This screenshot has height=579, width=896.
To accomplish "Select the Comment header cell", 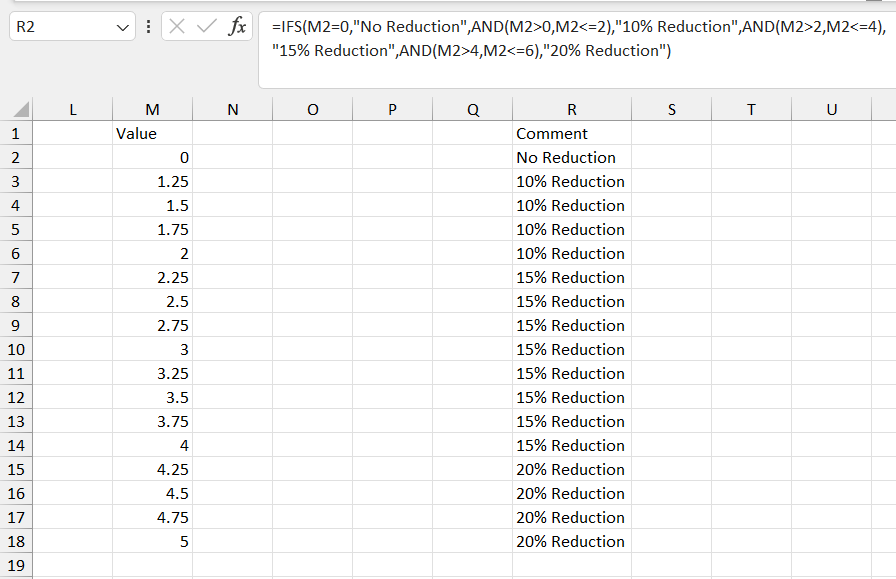I will (572, 133).
